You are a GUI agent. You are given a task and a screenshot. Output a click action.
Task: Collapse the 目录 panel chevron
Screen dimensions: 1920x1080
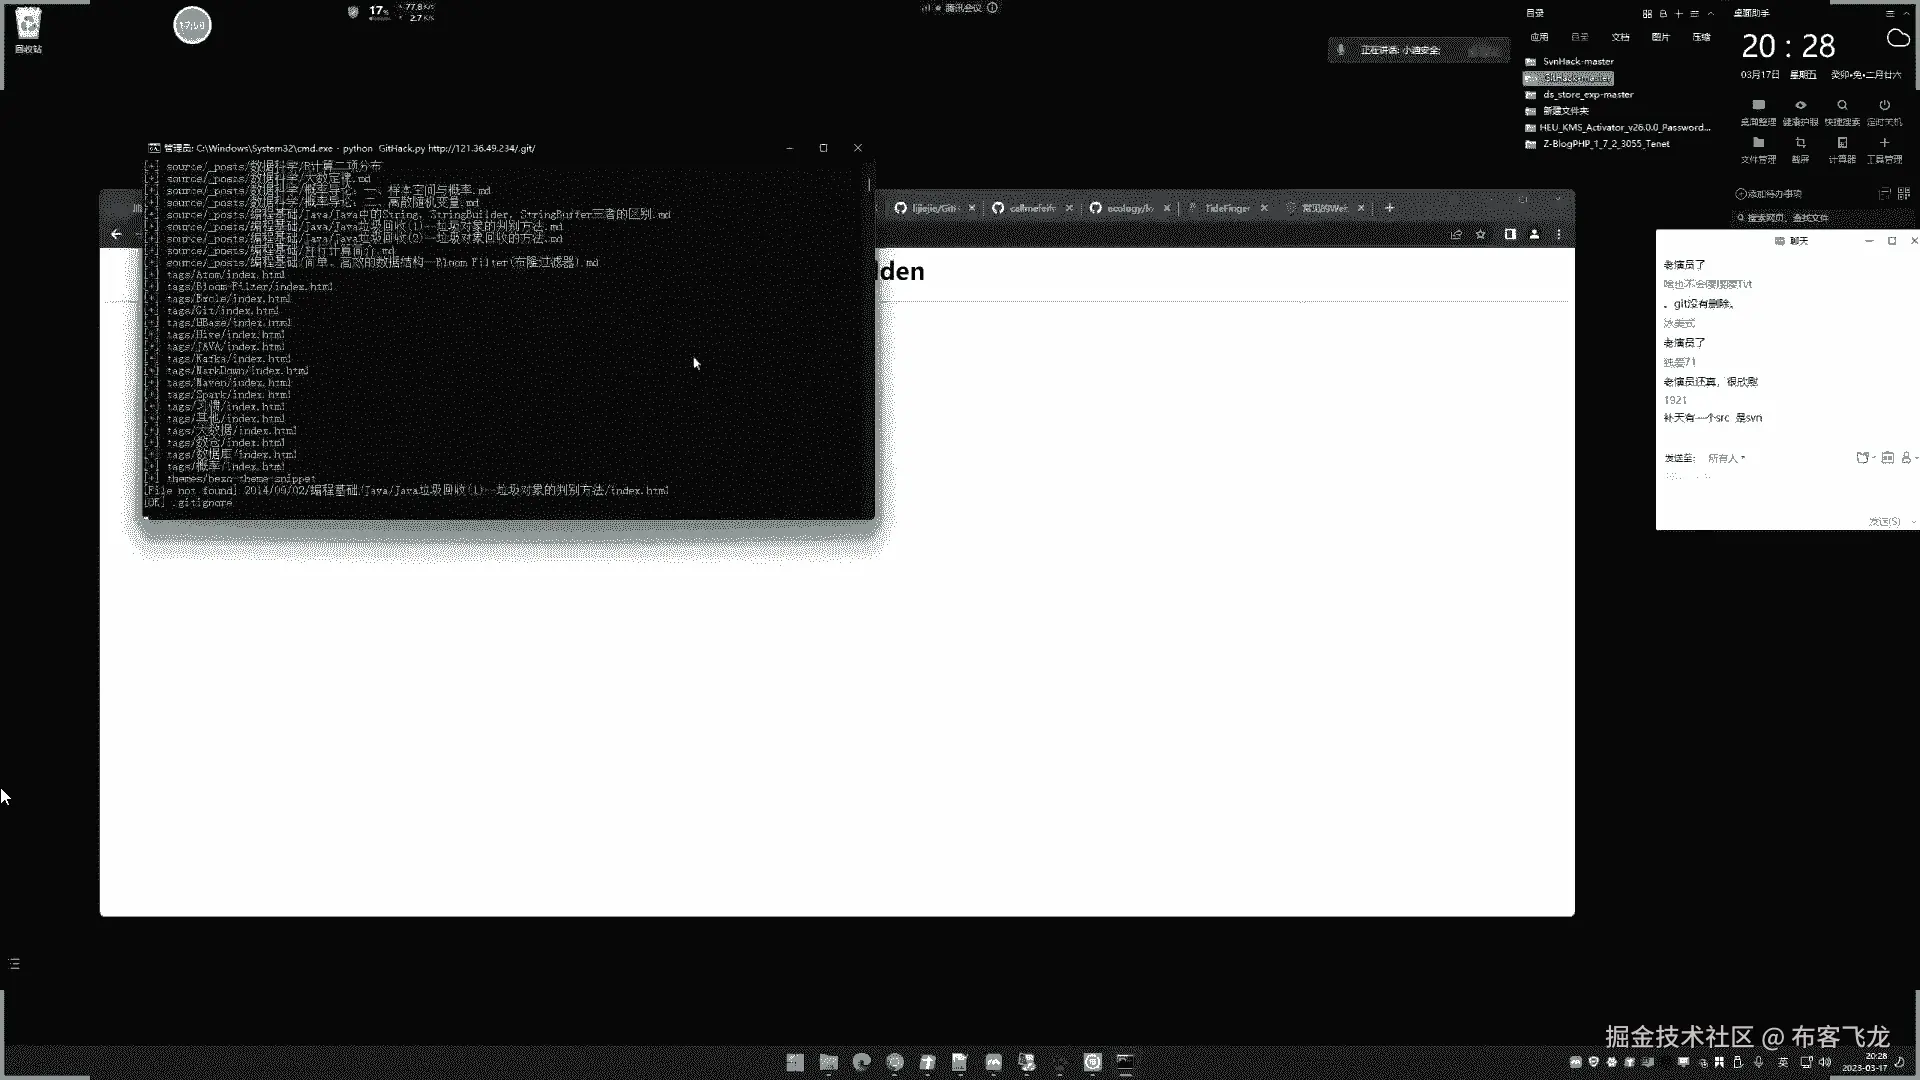1711,14
